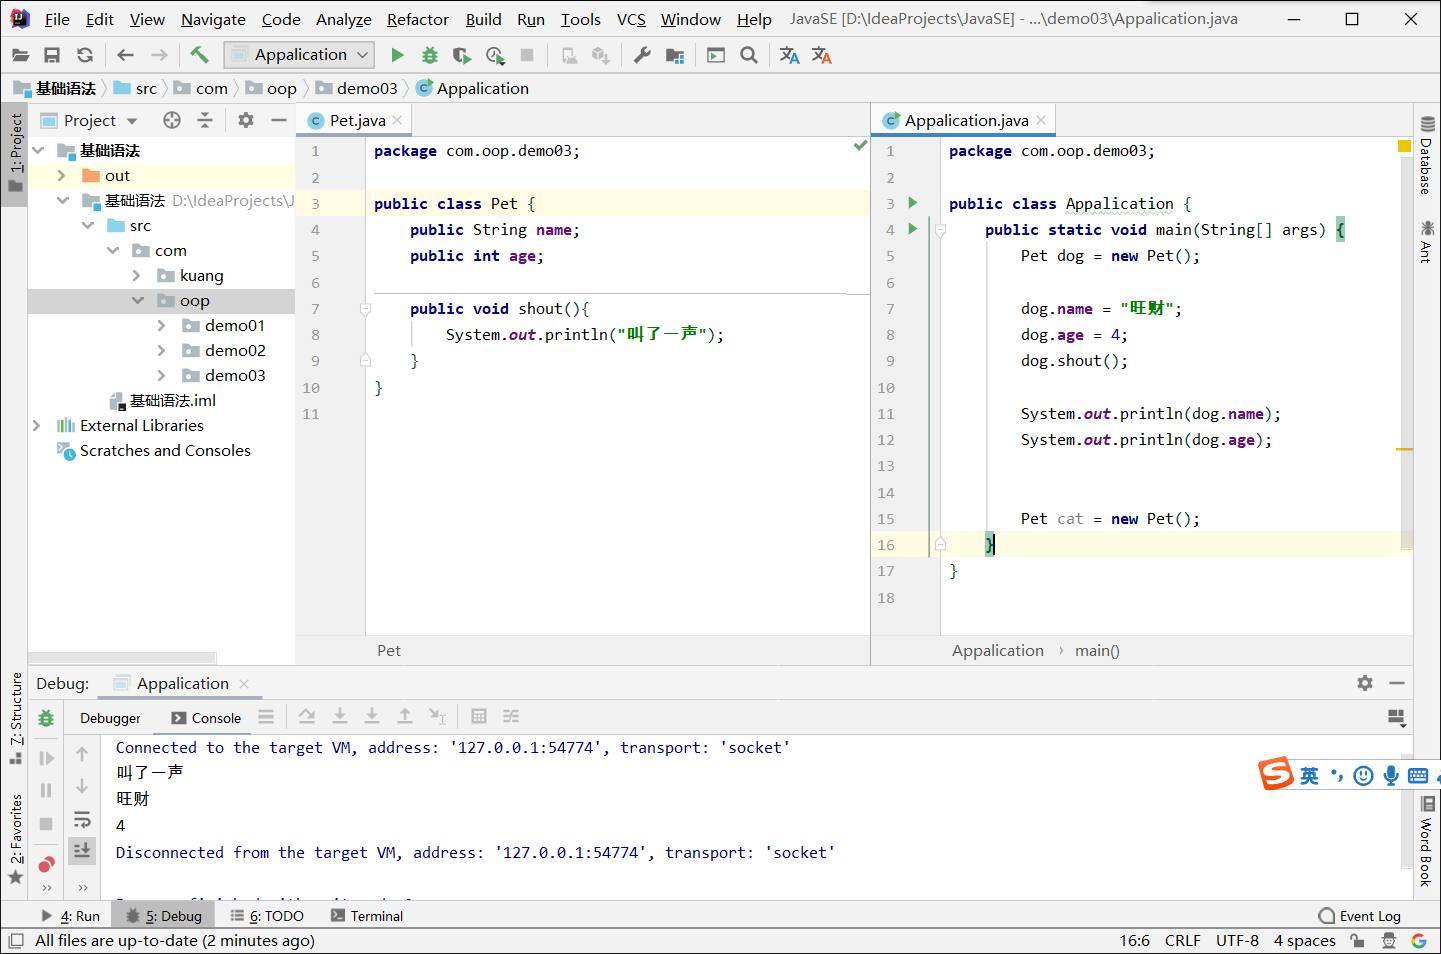Screen dimensions: 1441x954
Task: Click the Back navigation arrow
Action: [125, 55]
